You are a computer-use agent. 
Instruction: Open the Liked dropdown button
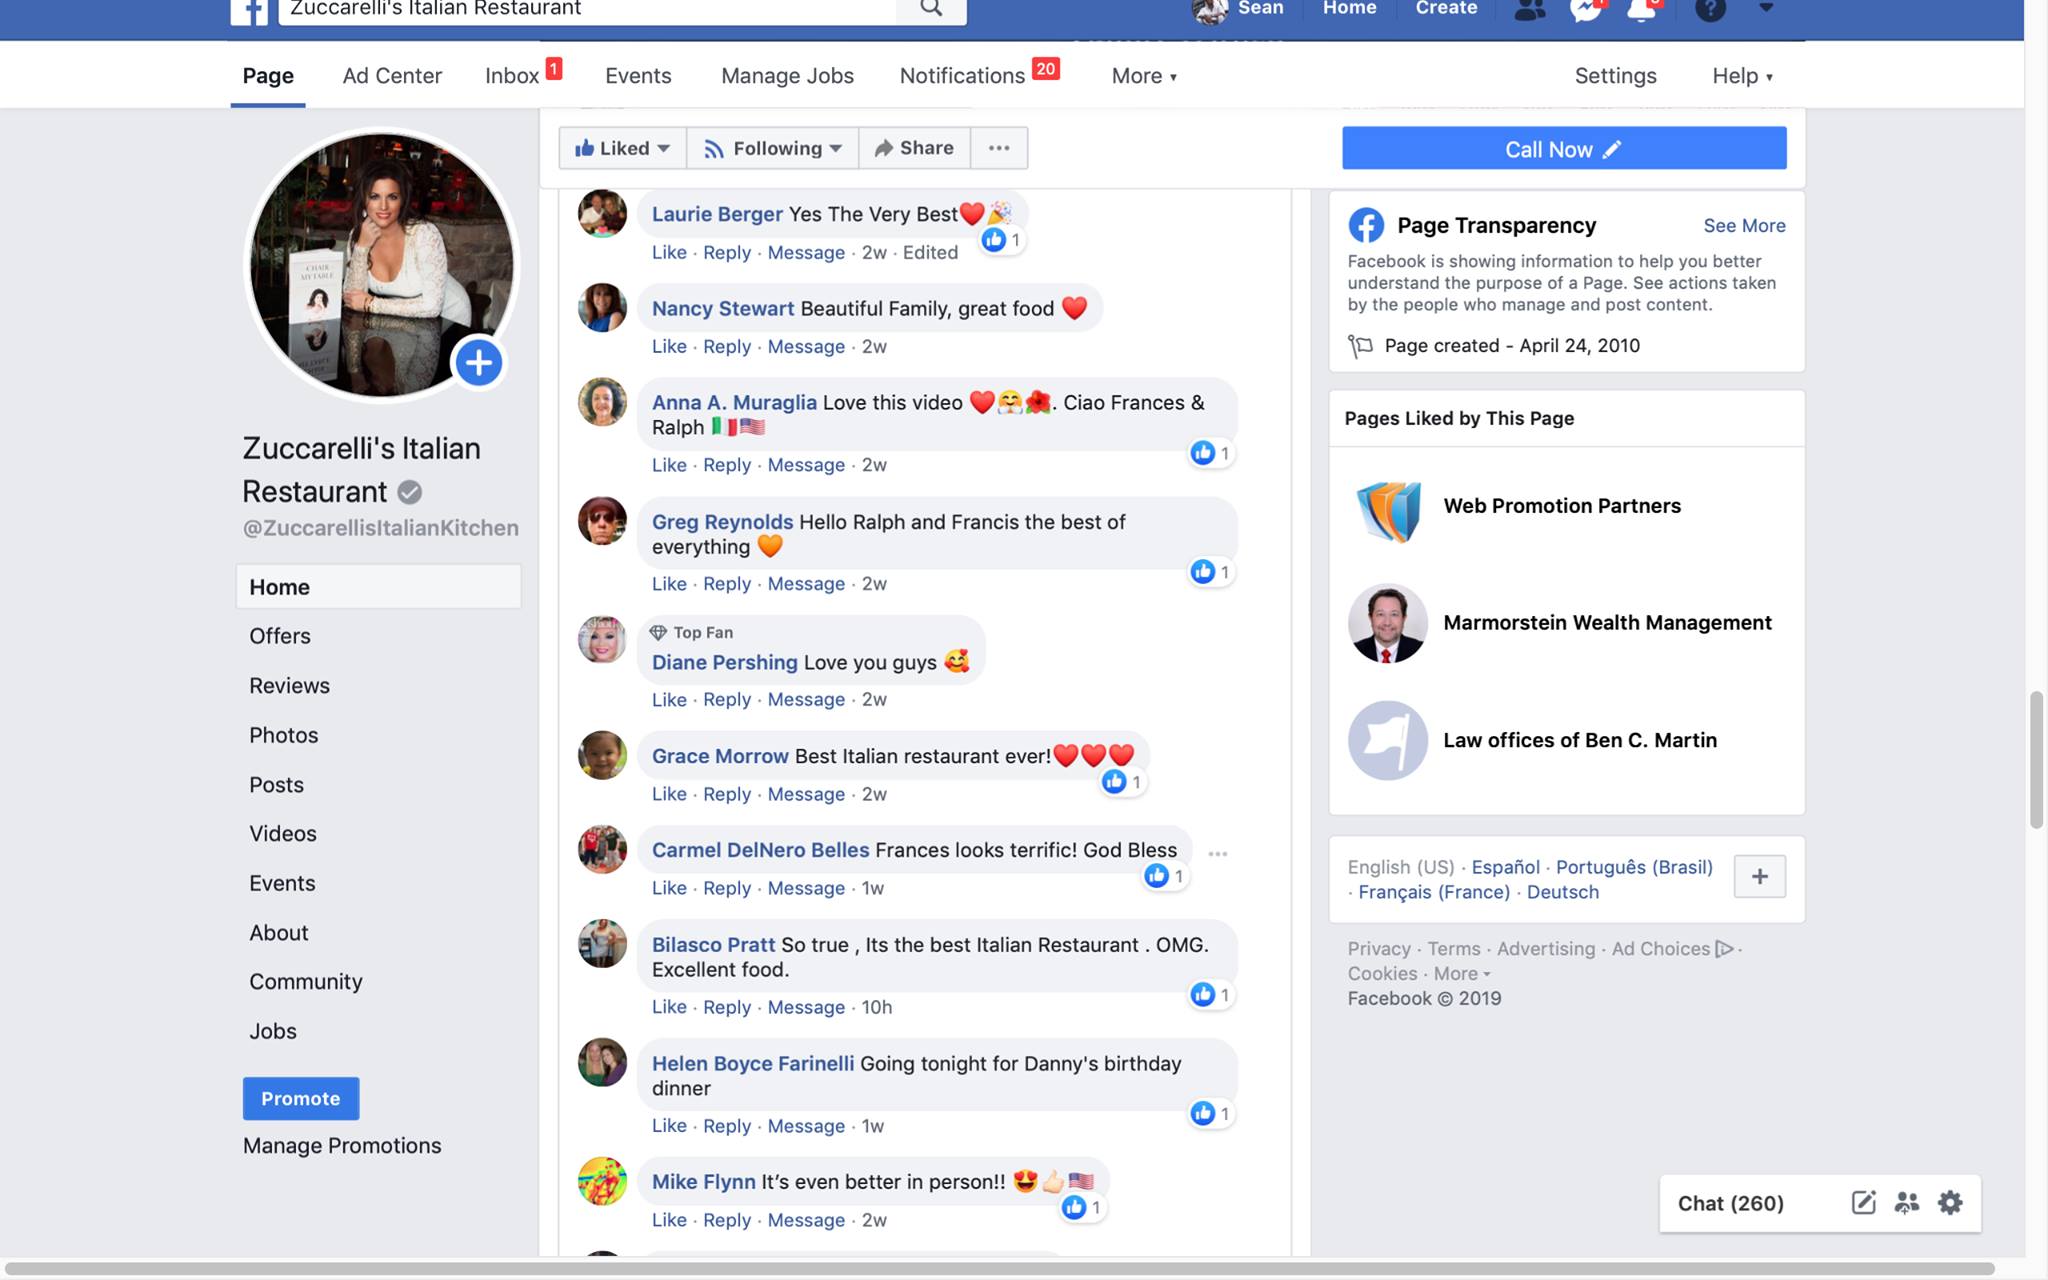(622, 148)
